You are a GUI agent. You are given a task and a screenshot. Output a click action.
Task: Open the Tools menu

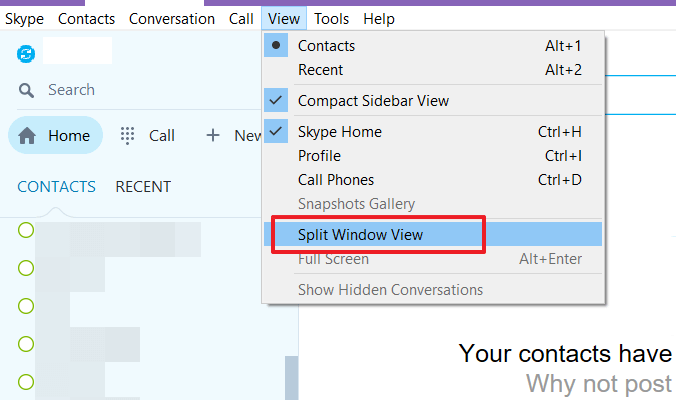[x=331, y=19]
